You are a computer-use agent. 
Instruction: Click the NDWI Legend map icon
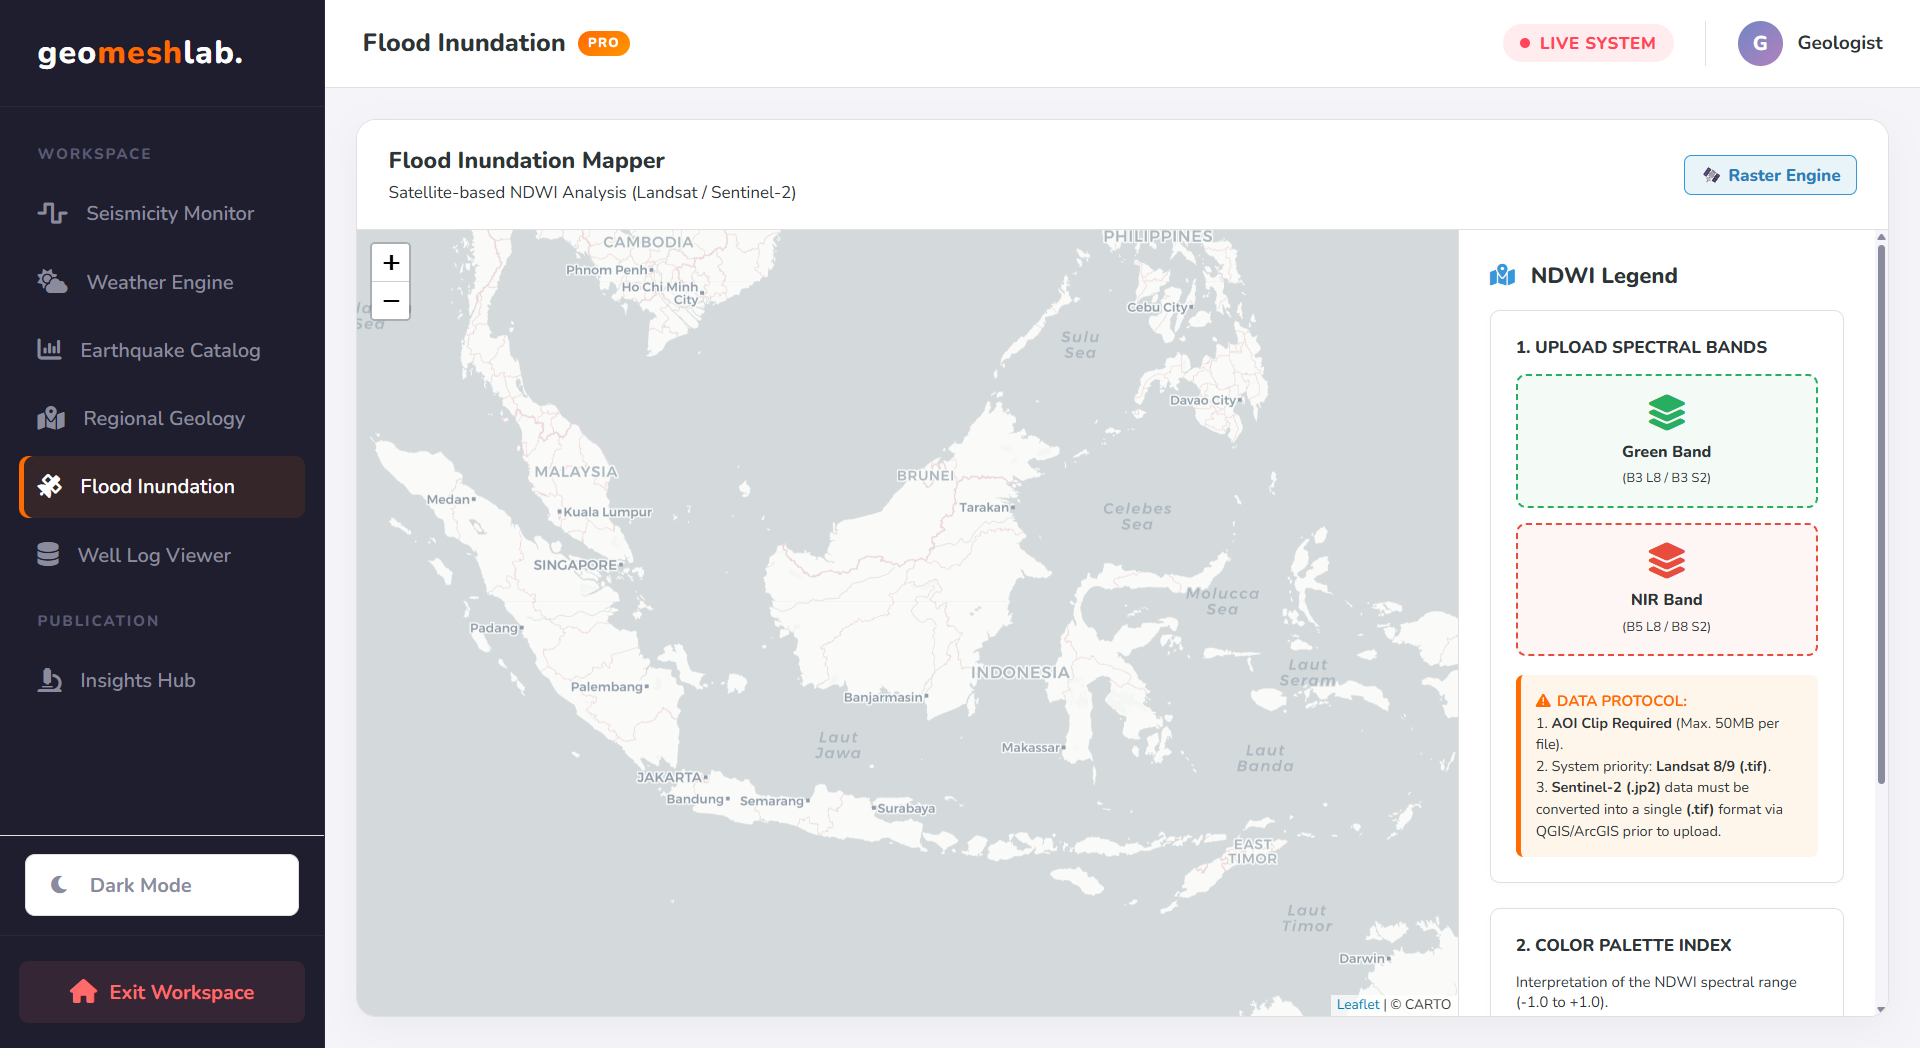(1502, 275)
